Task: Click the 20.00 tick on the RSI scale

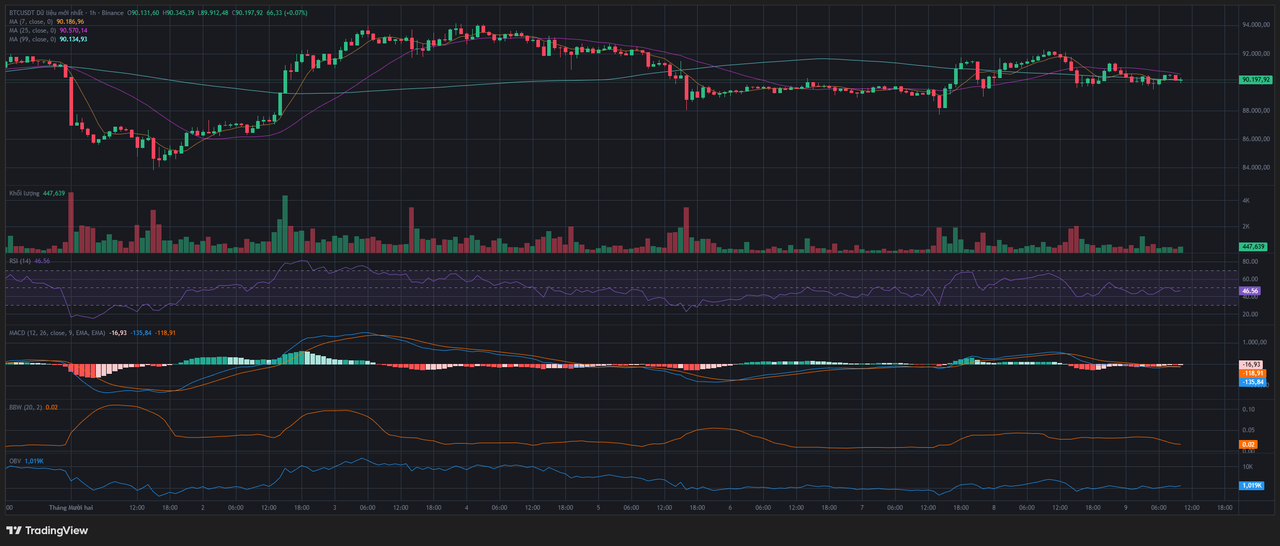Action: (1250, 314)
